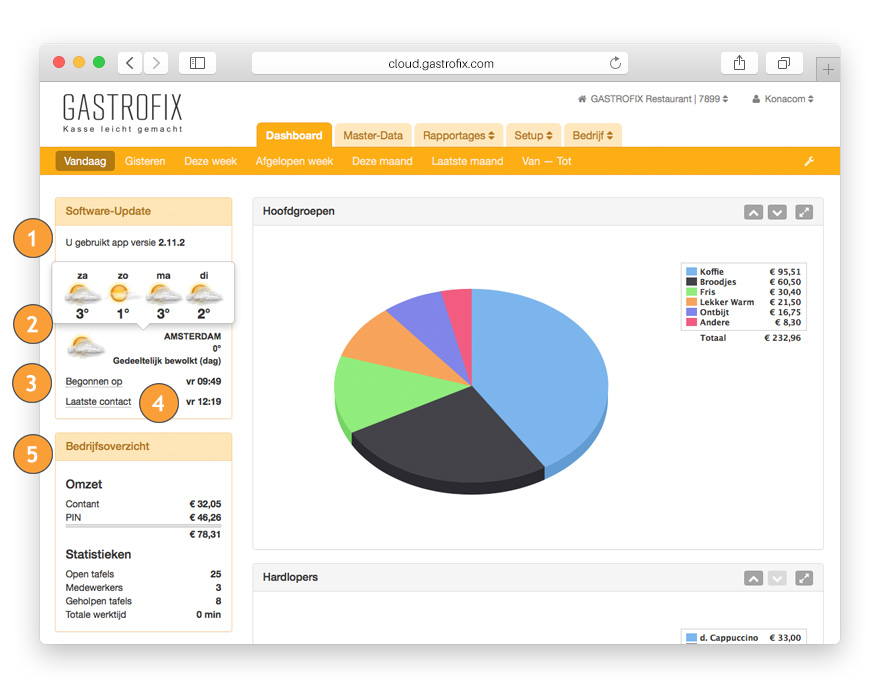
Task: Expand Hardlopers panel to fullscreen
Action: pyautogui.click(x=804, y=578)
